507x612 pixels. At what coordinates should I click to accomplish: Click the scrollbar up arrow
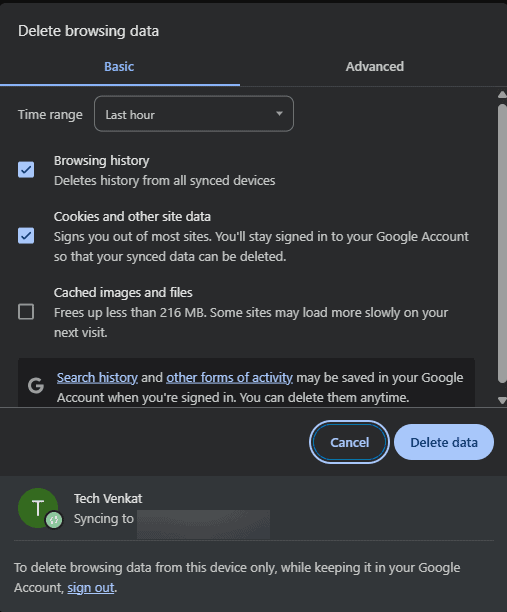[502, 94]
